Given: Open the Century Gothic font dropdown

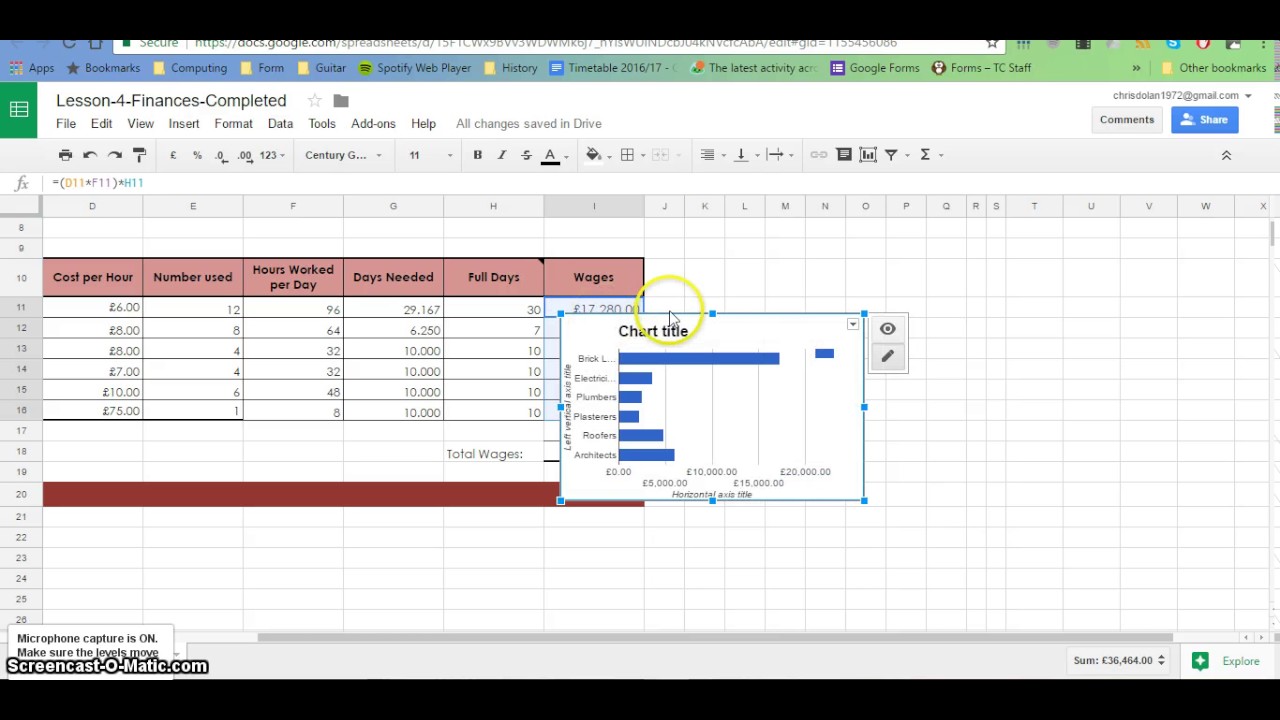Looking at the screenshot, I should coord(343,155).
